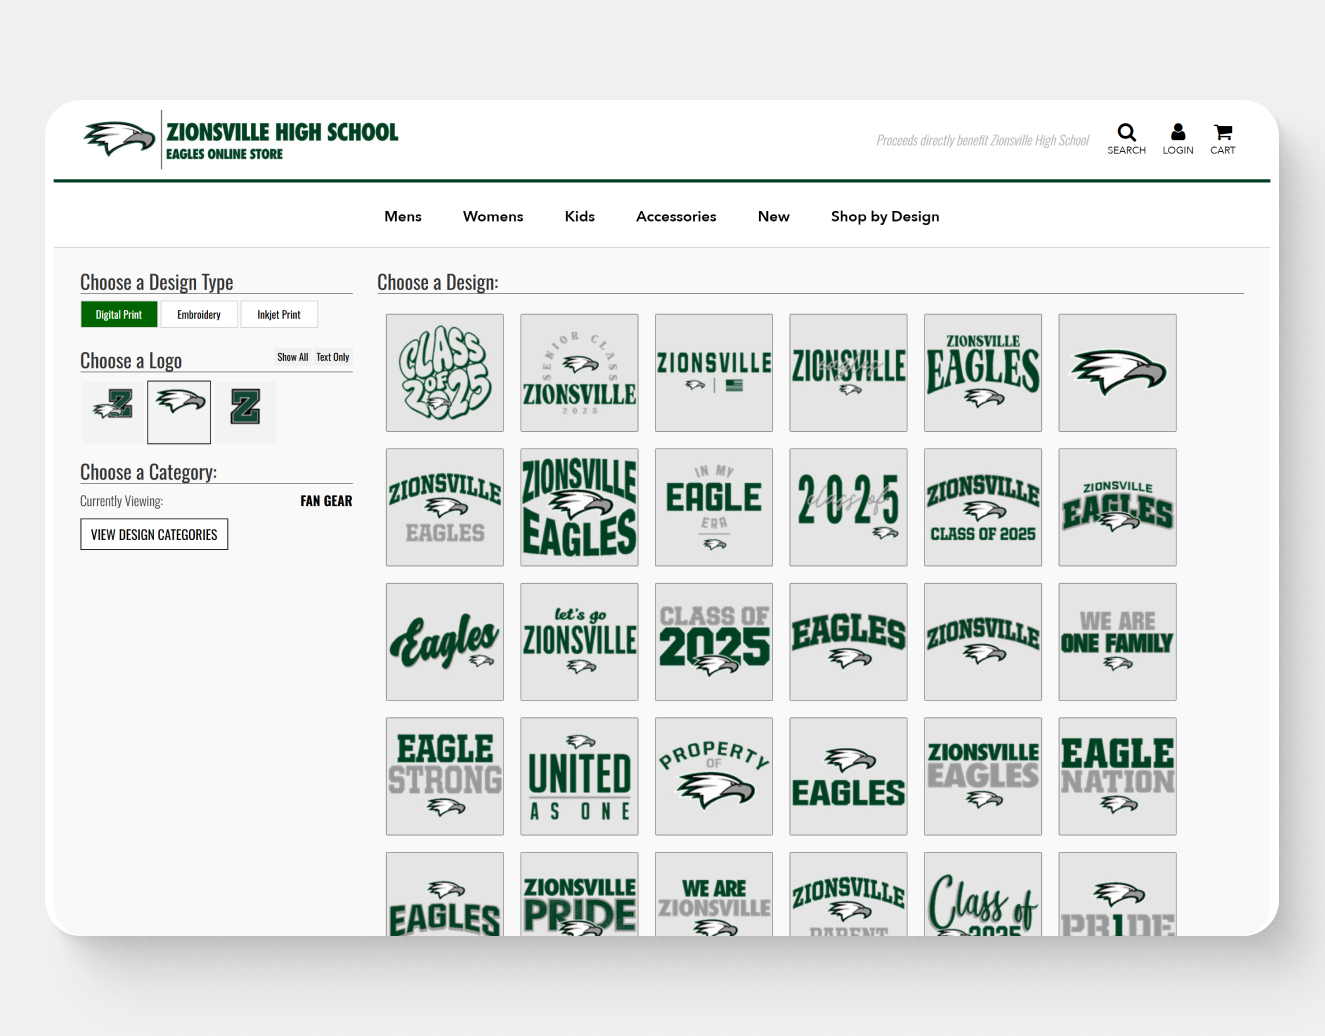This screenshot has width=1325, height=1036.
Task: Select the eagle head only design
Action: [x=1117, y=373]
